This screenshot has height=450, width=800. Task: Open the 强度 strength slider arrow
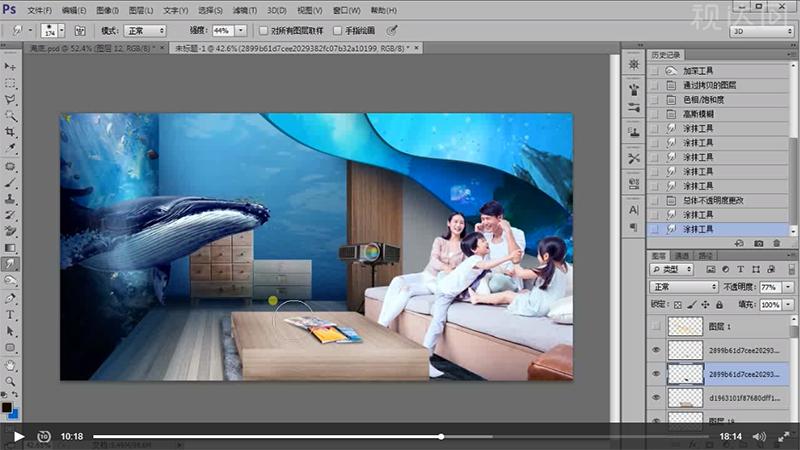241,31
